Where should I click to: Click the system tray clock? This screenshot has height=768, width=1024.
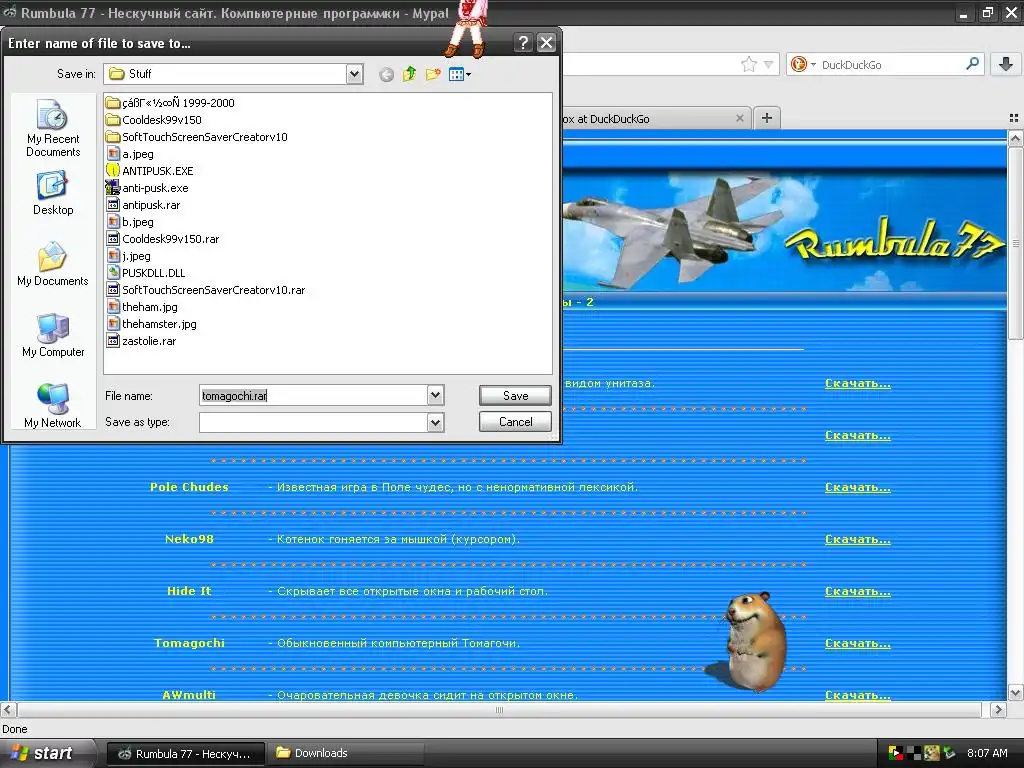987,753
